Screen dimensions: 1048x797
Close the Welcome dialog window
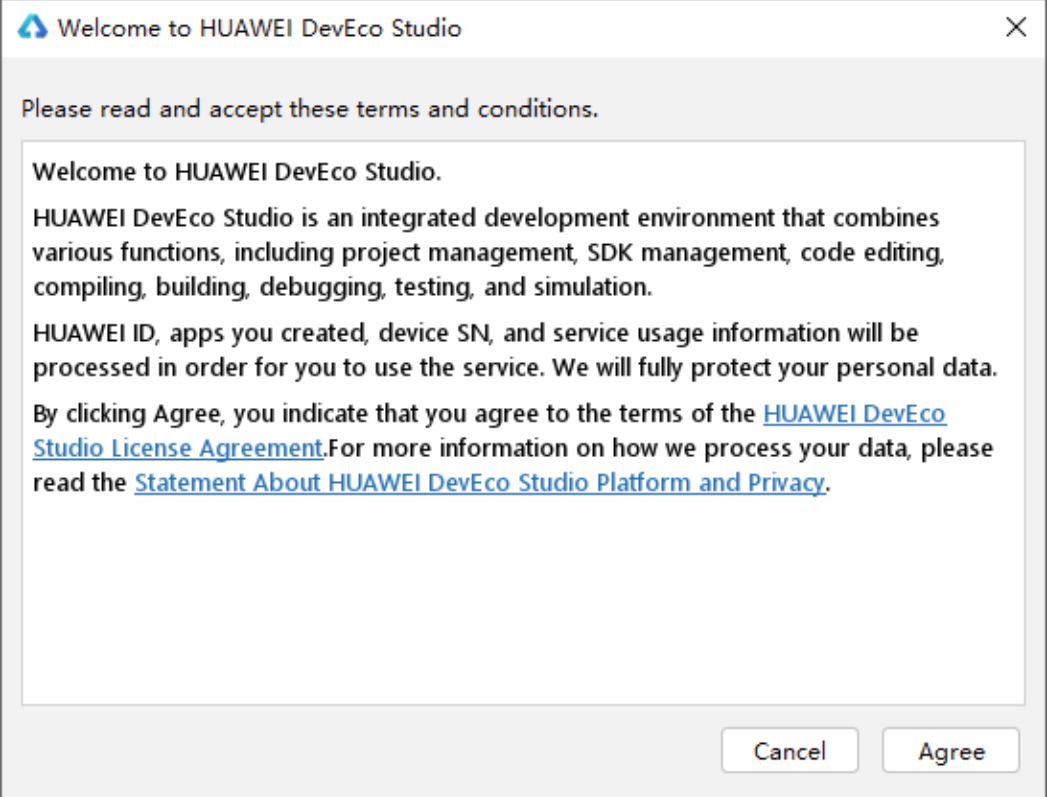1016,27
